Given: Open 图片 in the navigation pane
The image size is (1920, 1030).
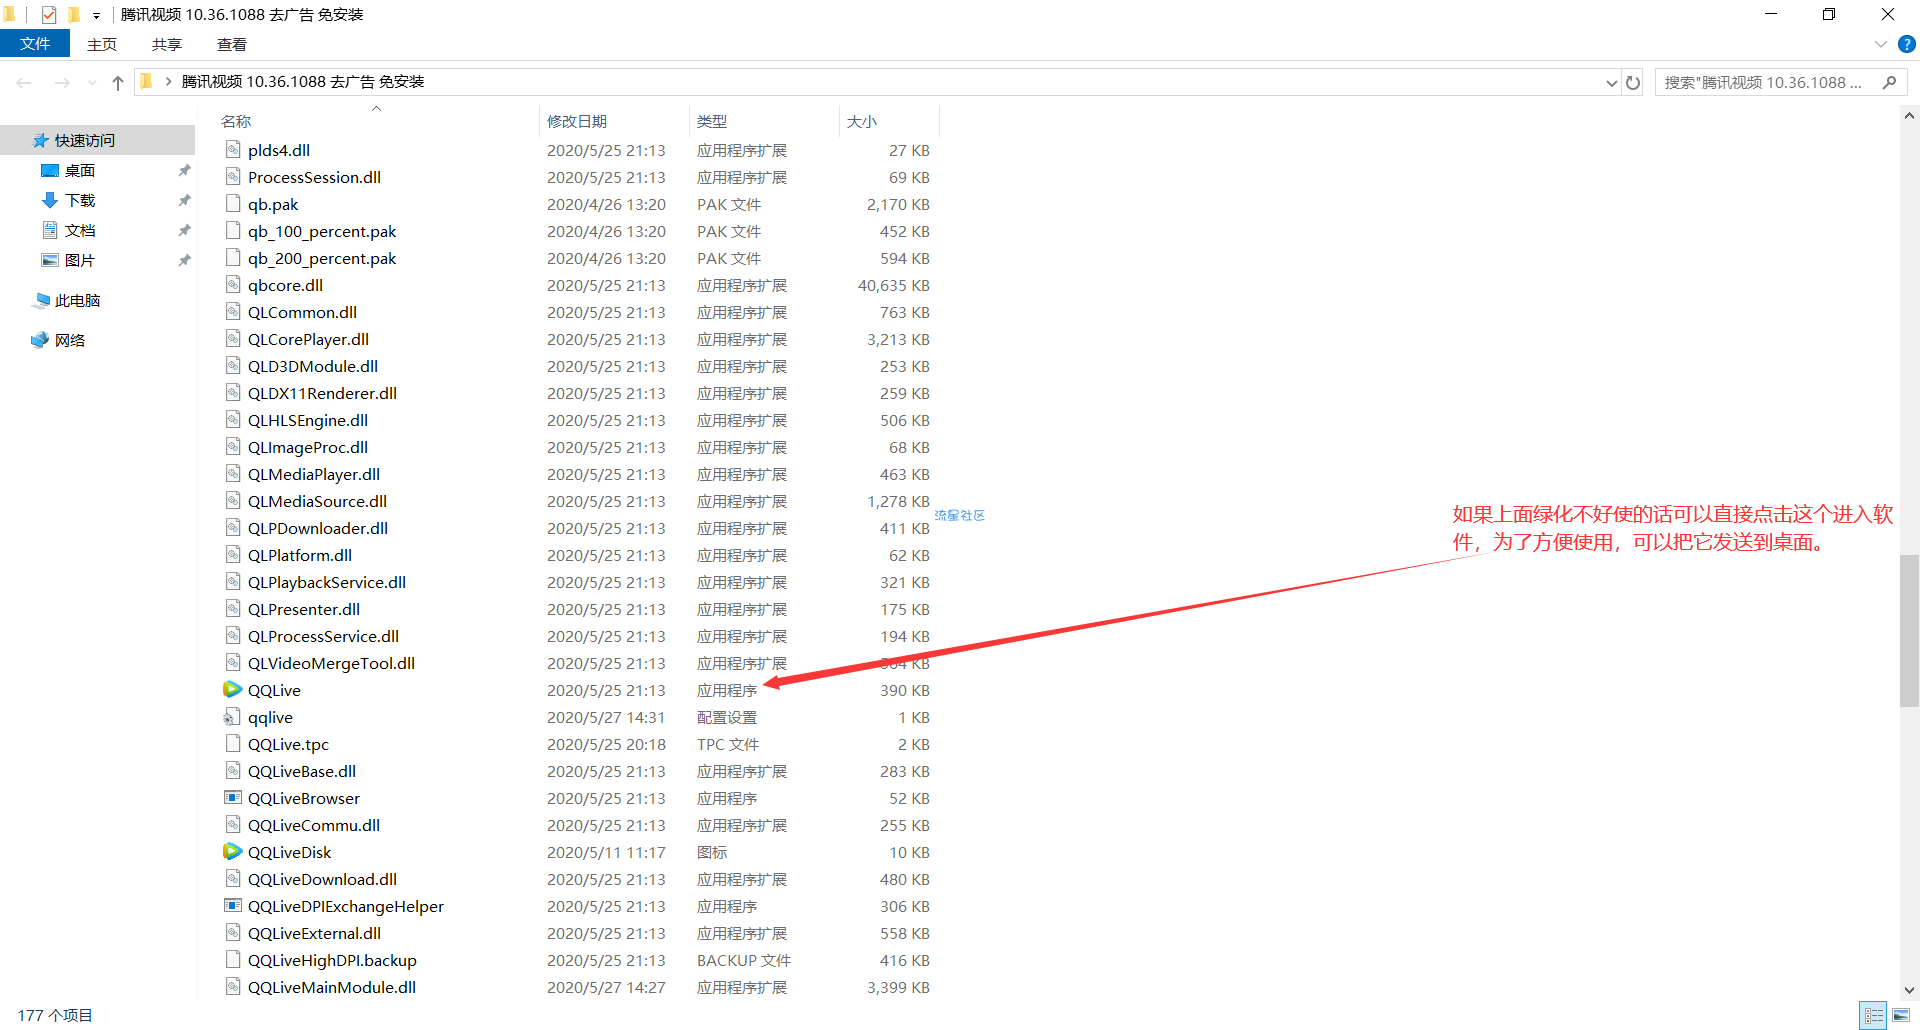Looking at the screenshot, I should [x=80, y=261].
